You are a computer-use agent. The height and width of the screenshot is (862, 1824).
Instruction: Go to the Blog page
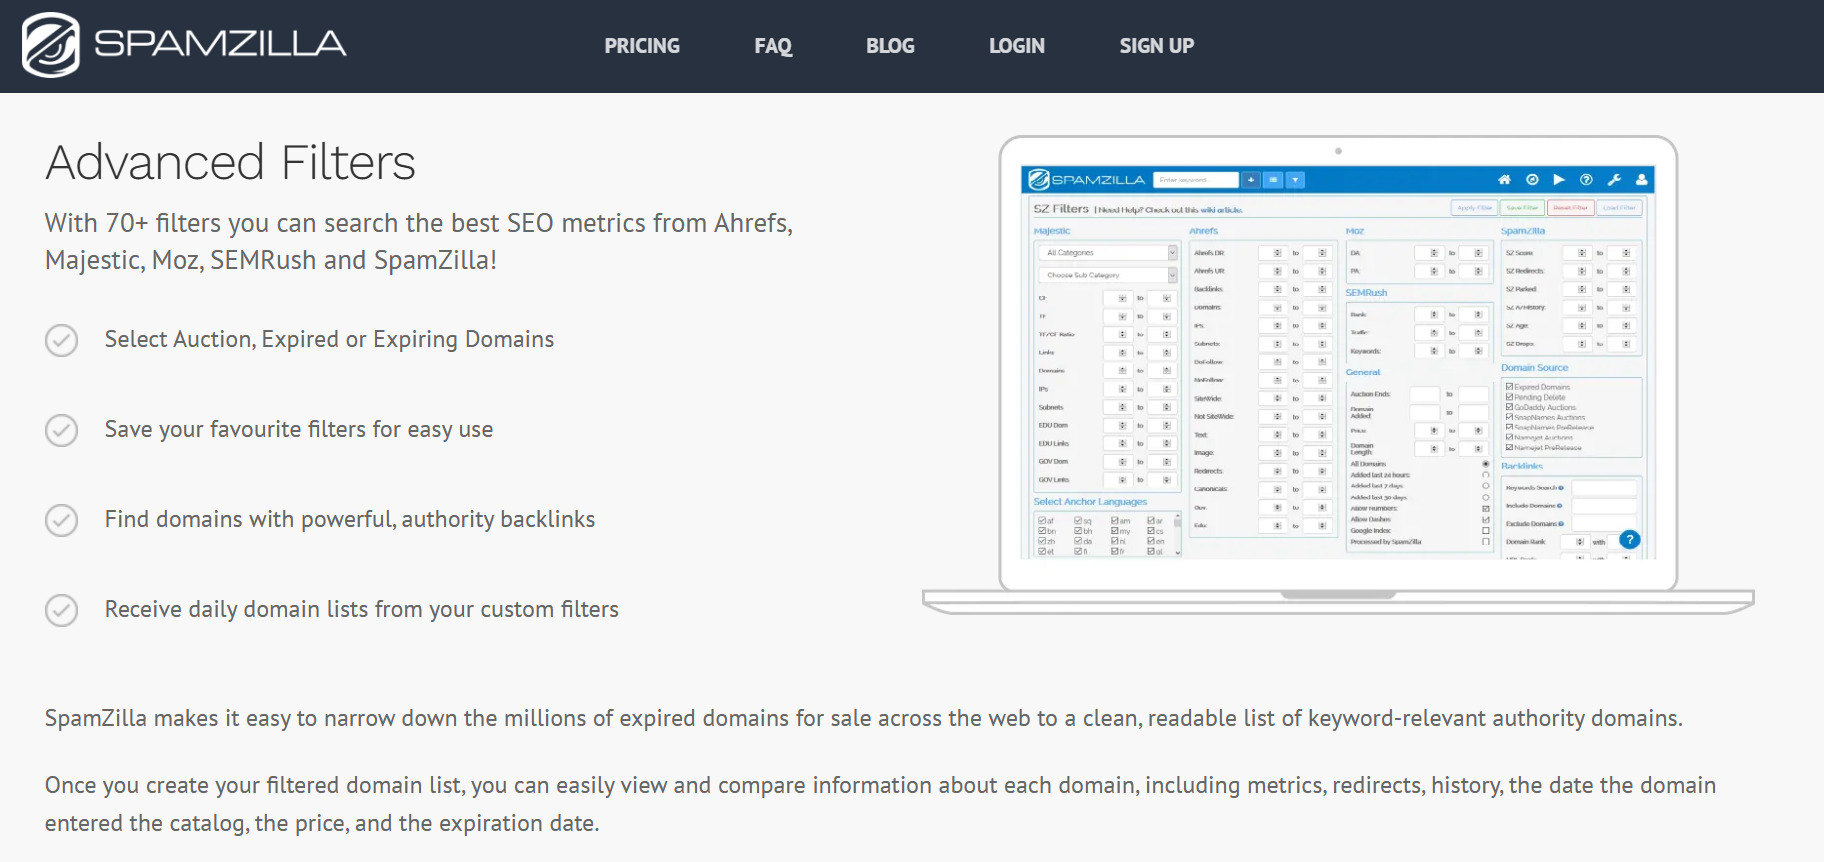click(889, 46)
